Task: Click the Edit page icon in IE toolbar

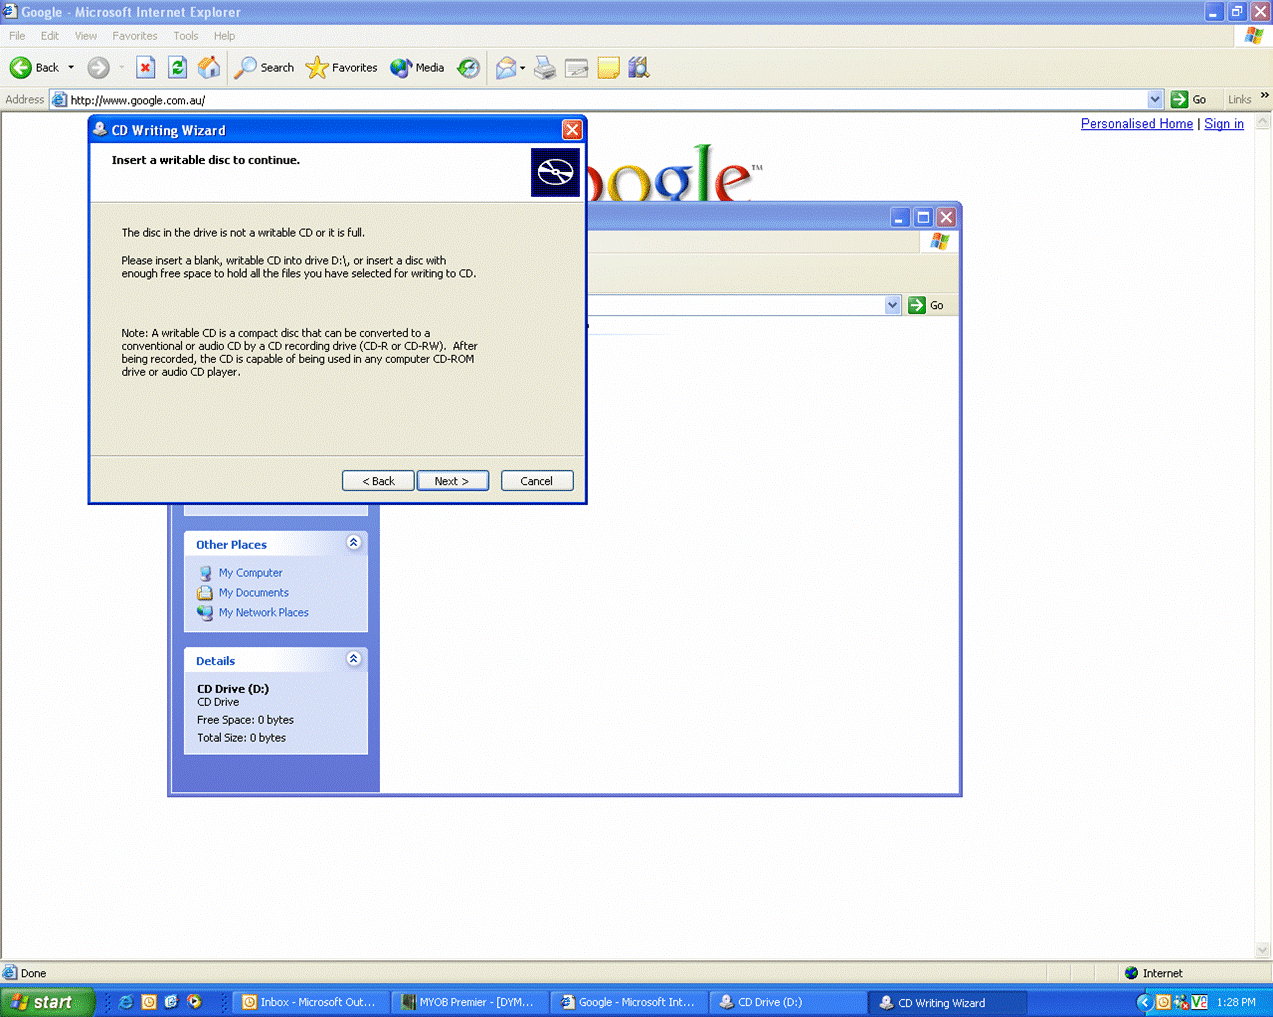Action: click(577, 68)
